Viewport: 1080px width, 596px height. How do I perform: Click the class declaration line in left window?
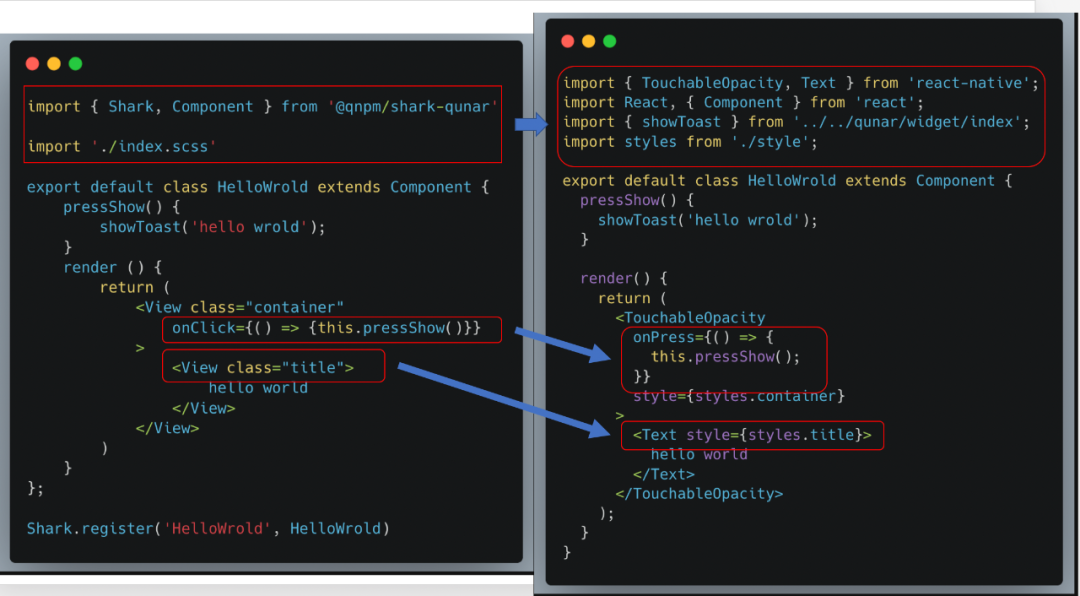tap(258, 187)
